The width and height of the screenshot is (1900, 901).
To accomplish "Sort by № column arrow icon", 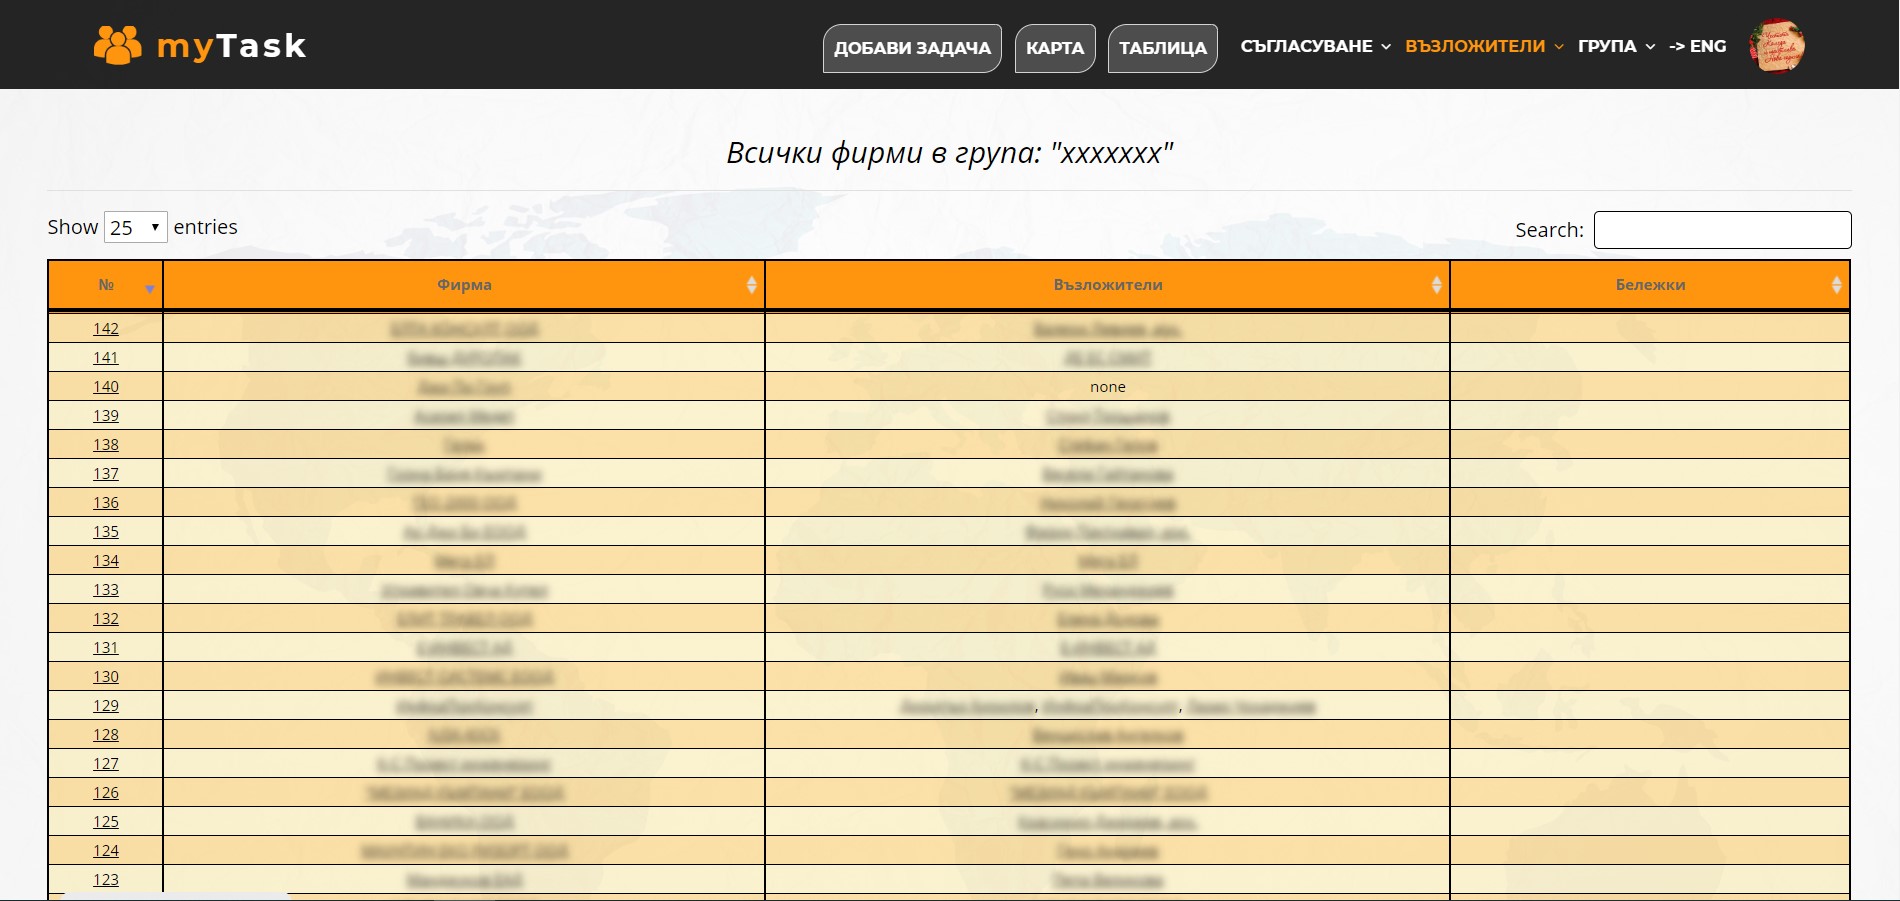I will (x=150, y=288).
